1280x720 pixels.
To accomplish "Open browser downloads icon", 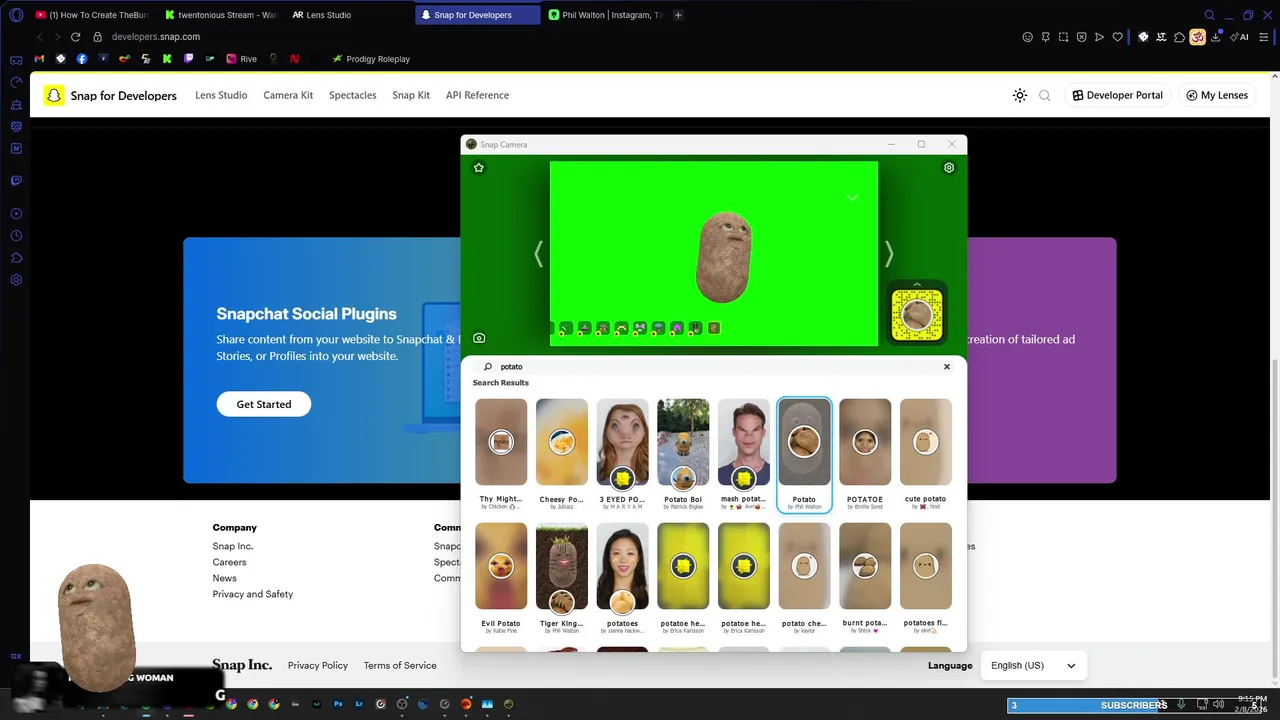I will tap(1215, 37).
